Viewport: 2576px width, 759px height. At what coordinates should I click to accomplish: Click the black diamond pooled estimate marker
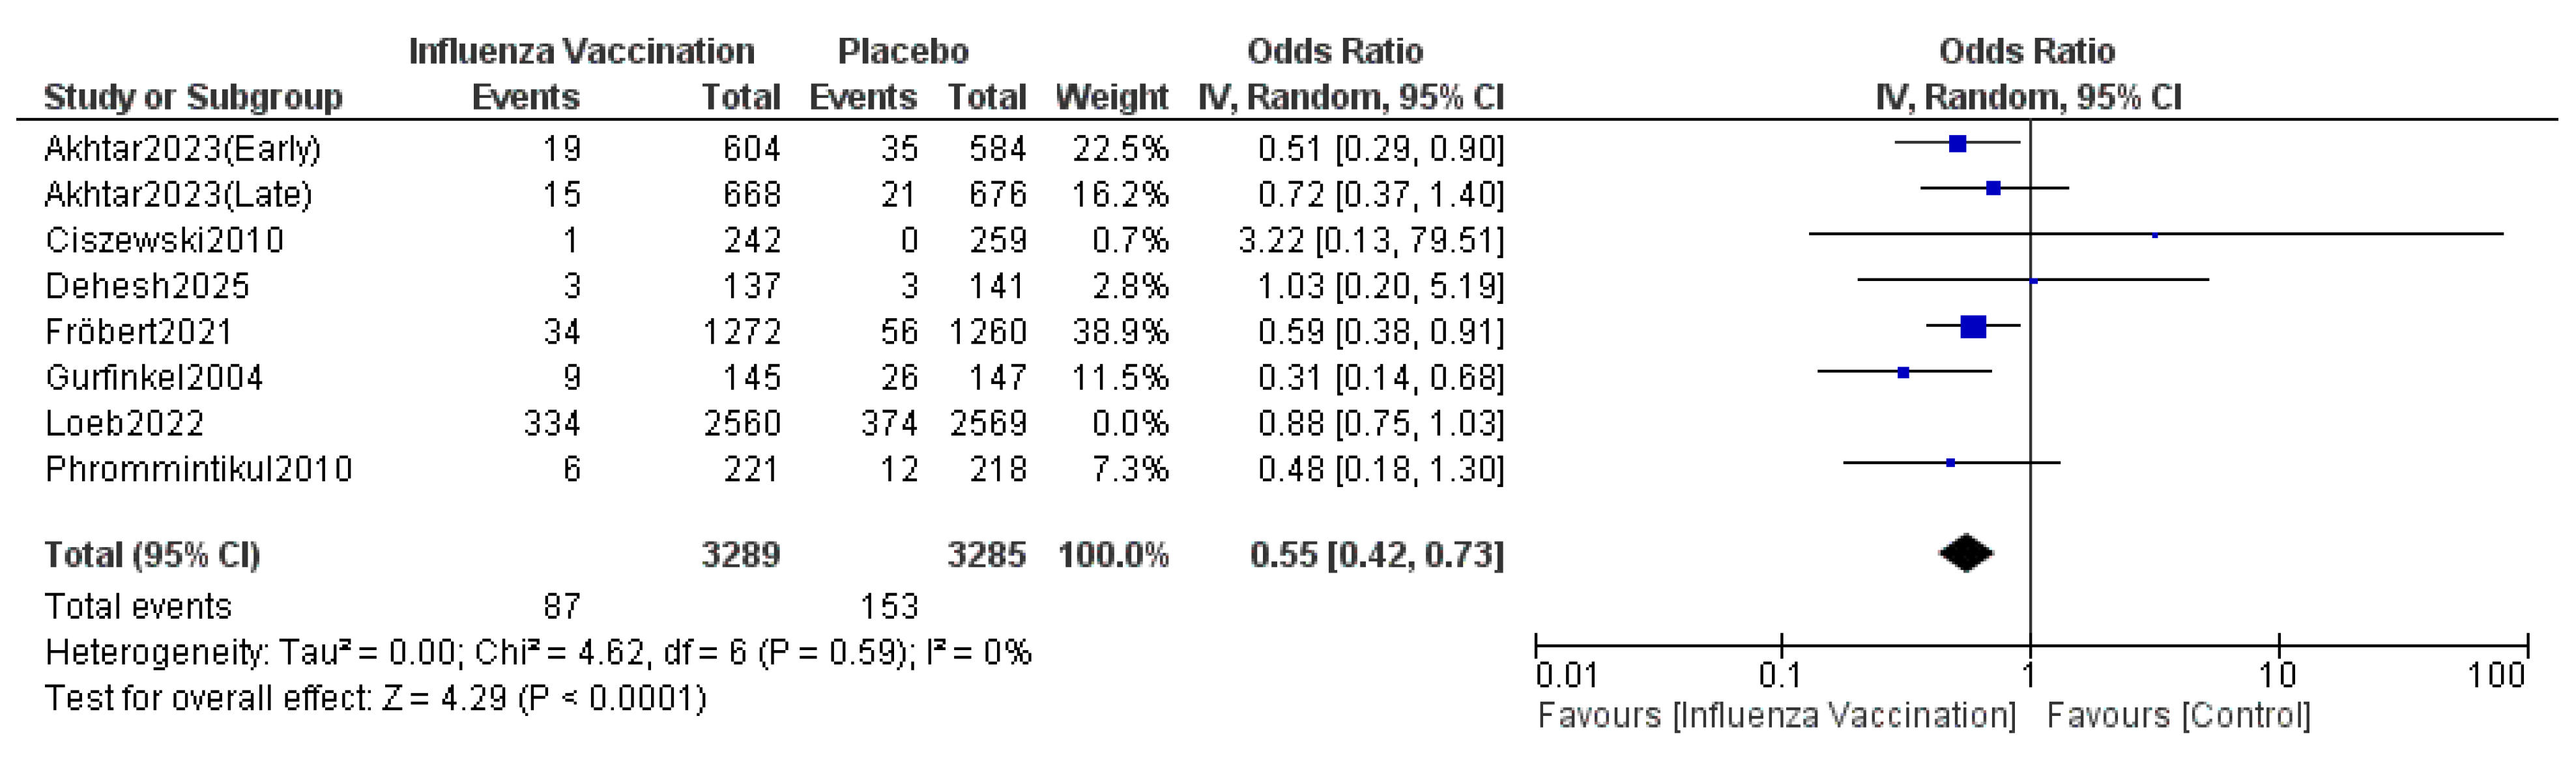click(x=1965, y=553)
